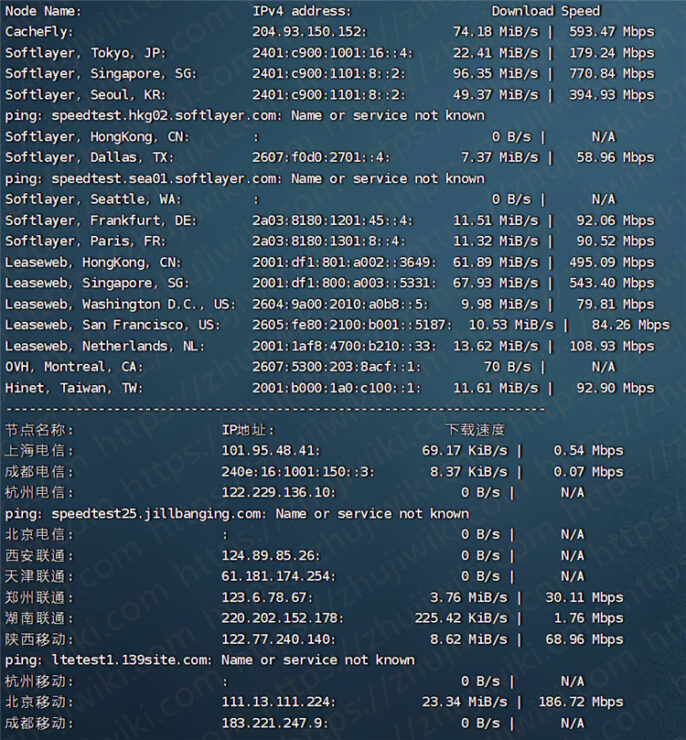Click Washington speed 79.81 Mbps
The height and width of the screenshot is (740, 686).
(615, 304)
